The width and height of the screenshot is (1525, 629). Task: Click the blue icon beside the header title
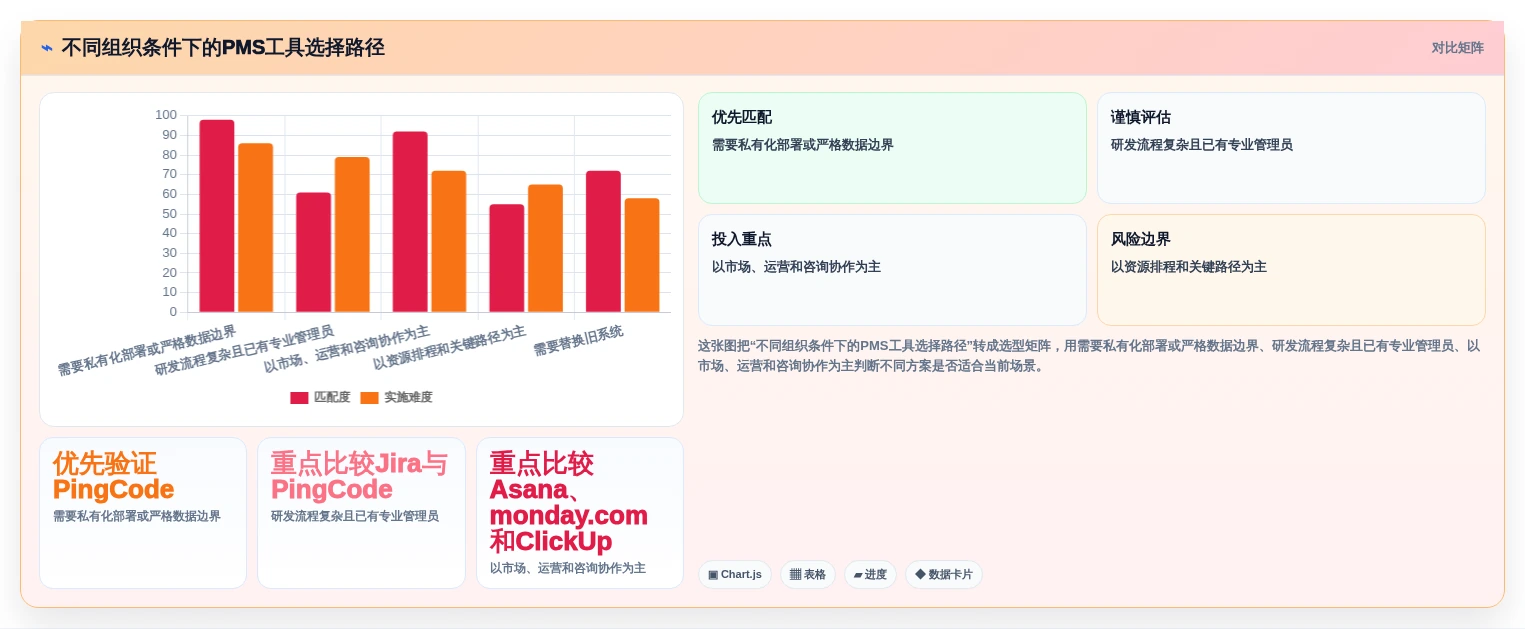tap(47, 48)
